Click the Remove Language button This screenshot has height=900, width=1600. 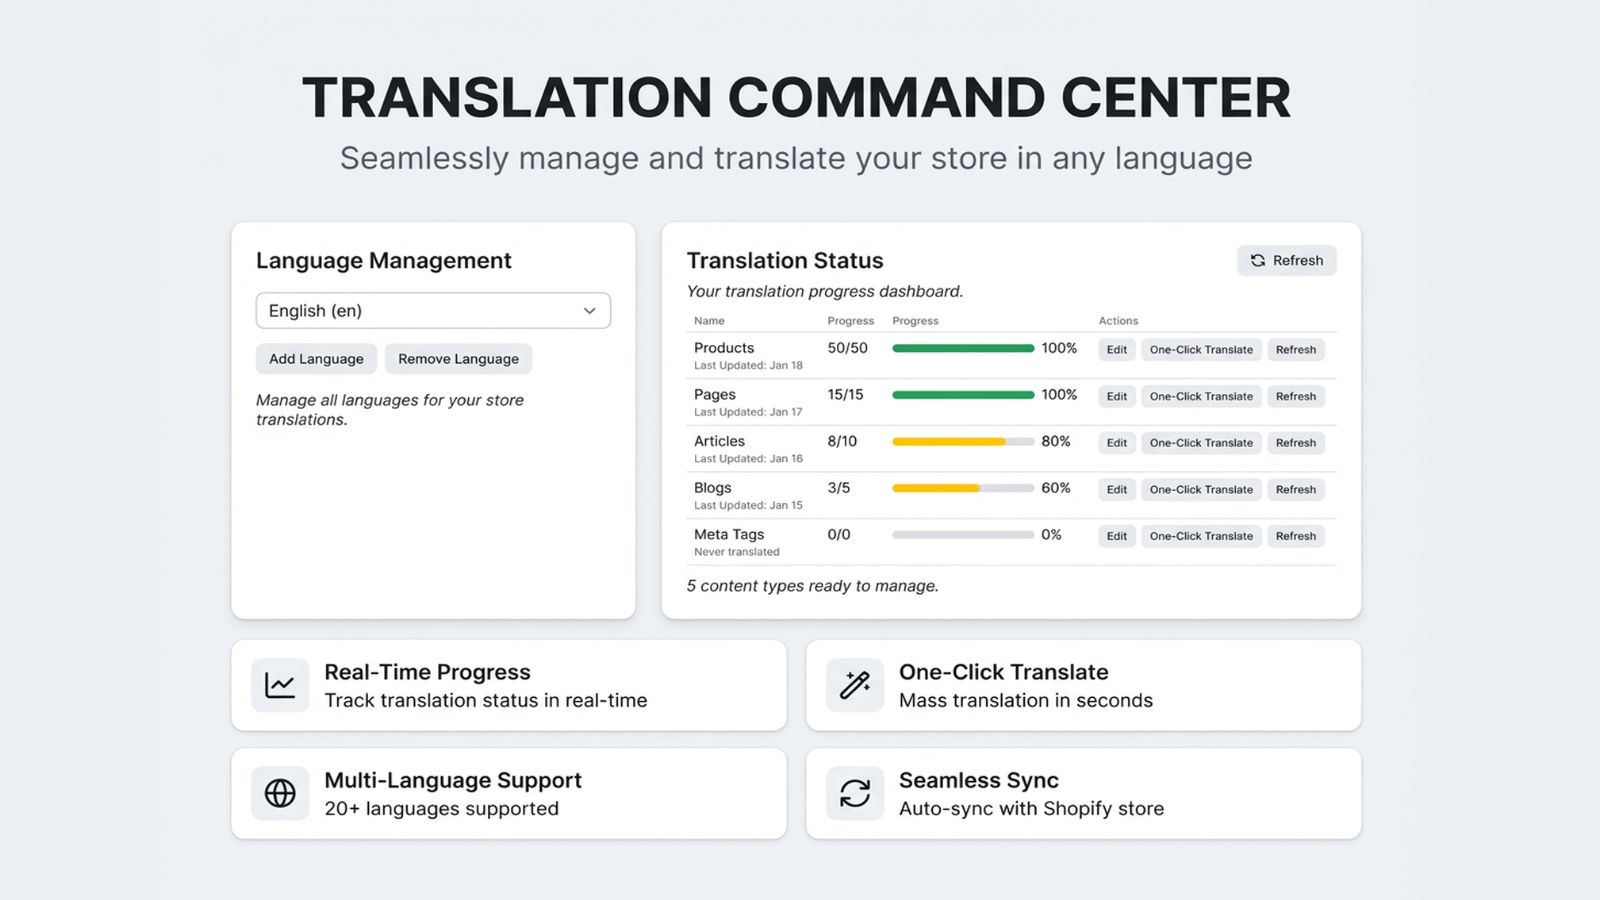point(458,359)
